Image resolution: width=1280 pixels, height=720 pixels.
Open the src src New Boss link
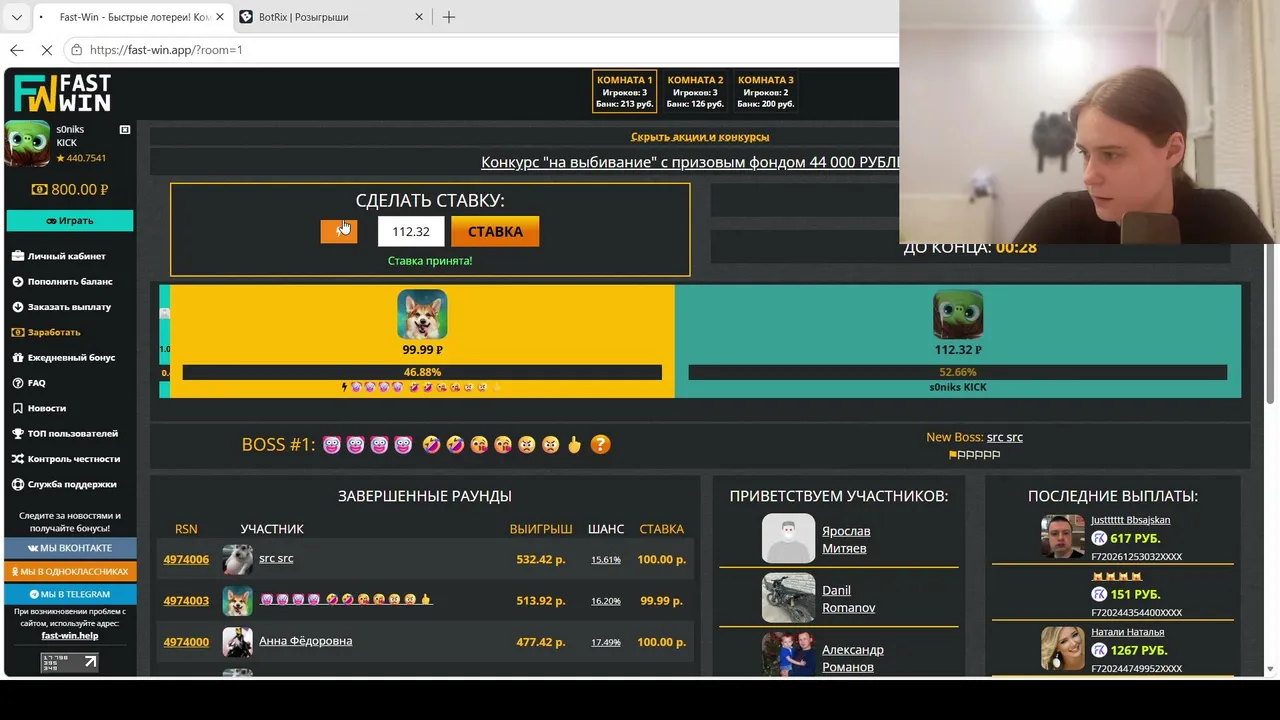click(1005, 437)
